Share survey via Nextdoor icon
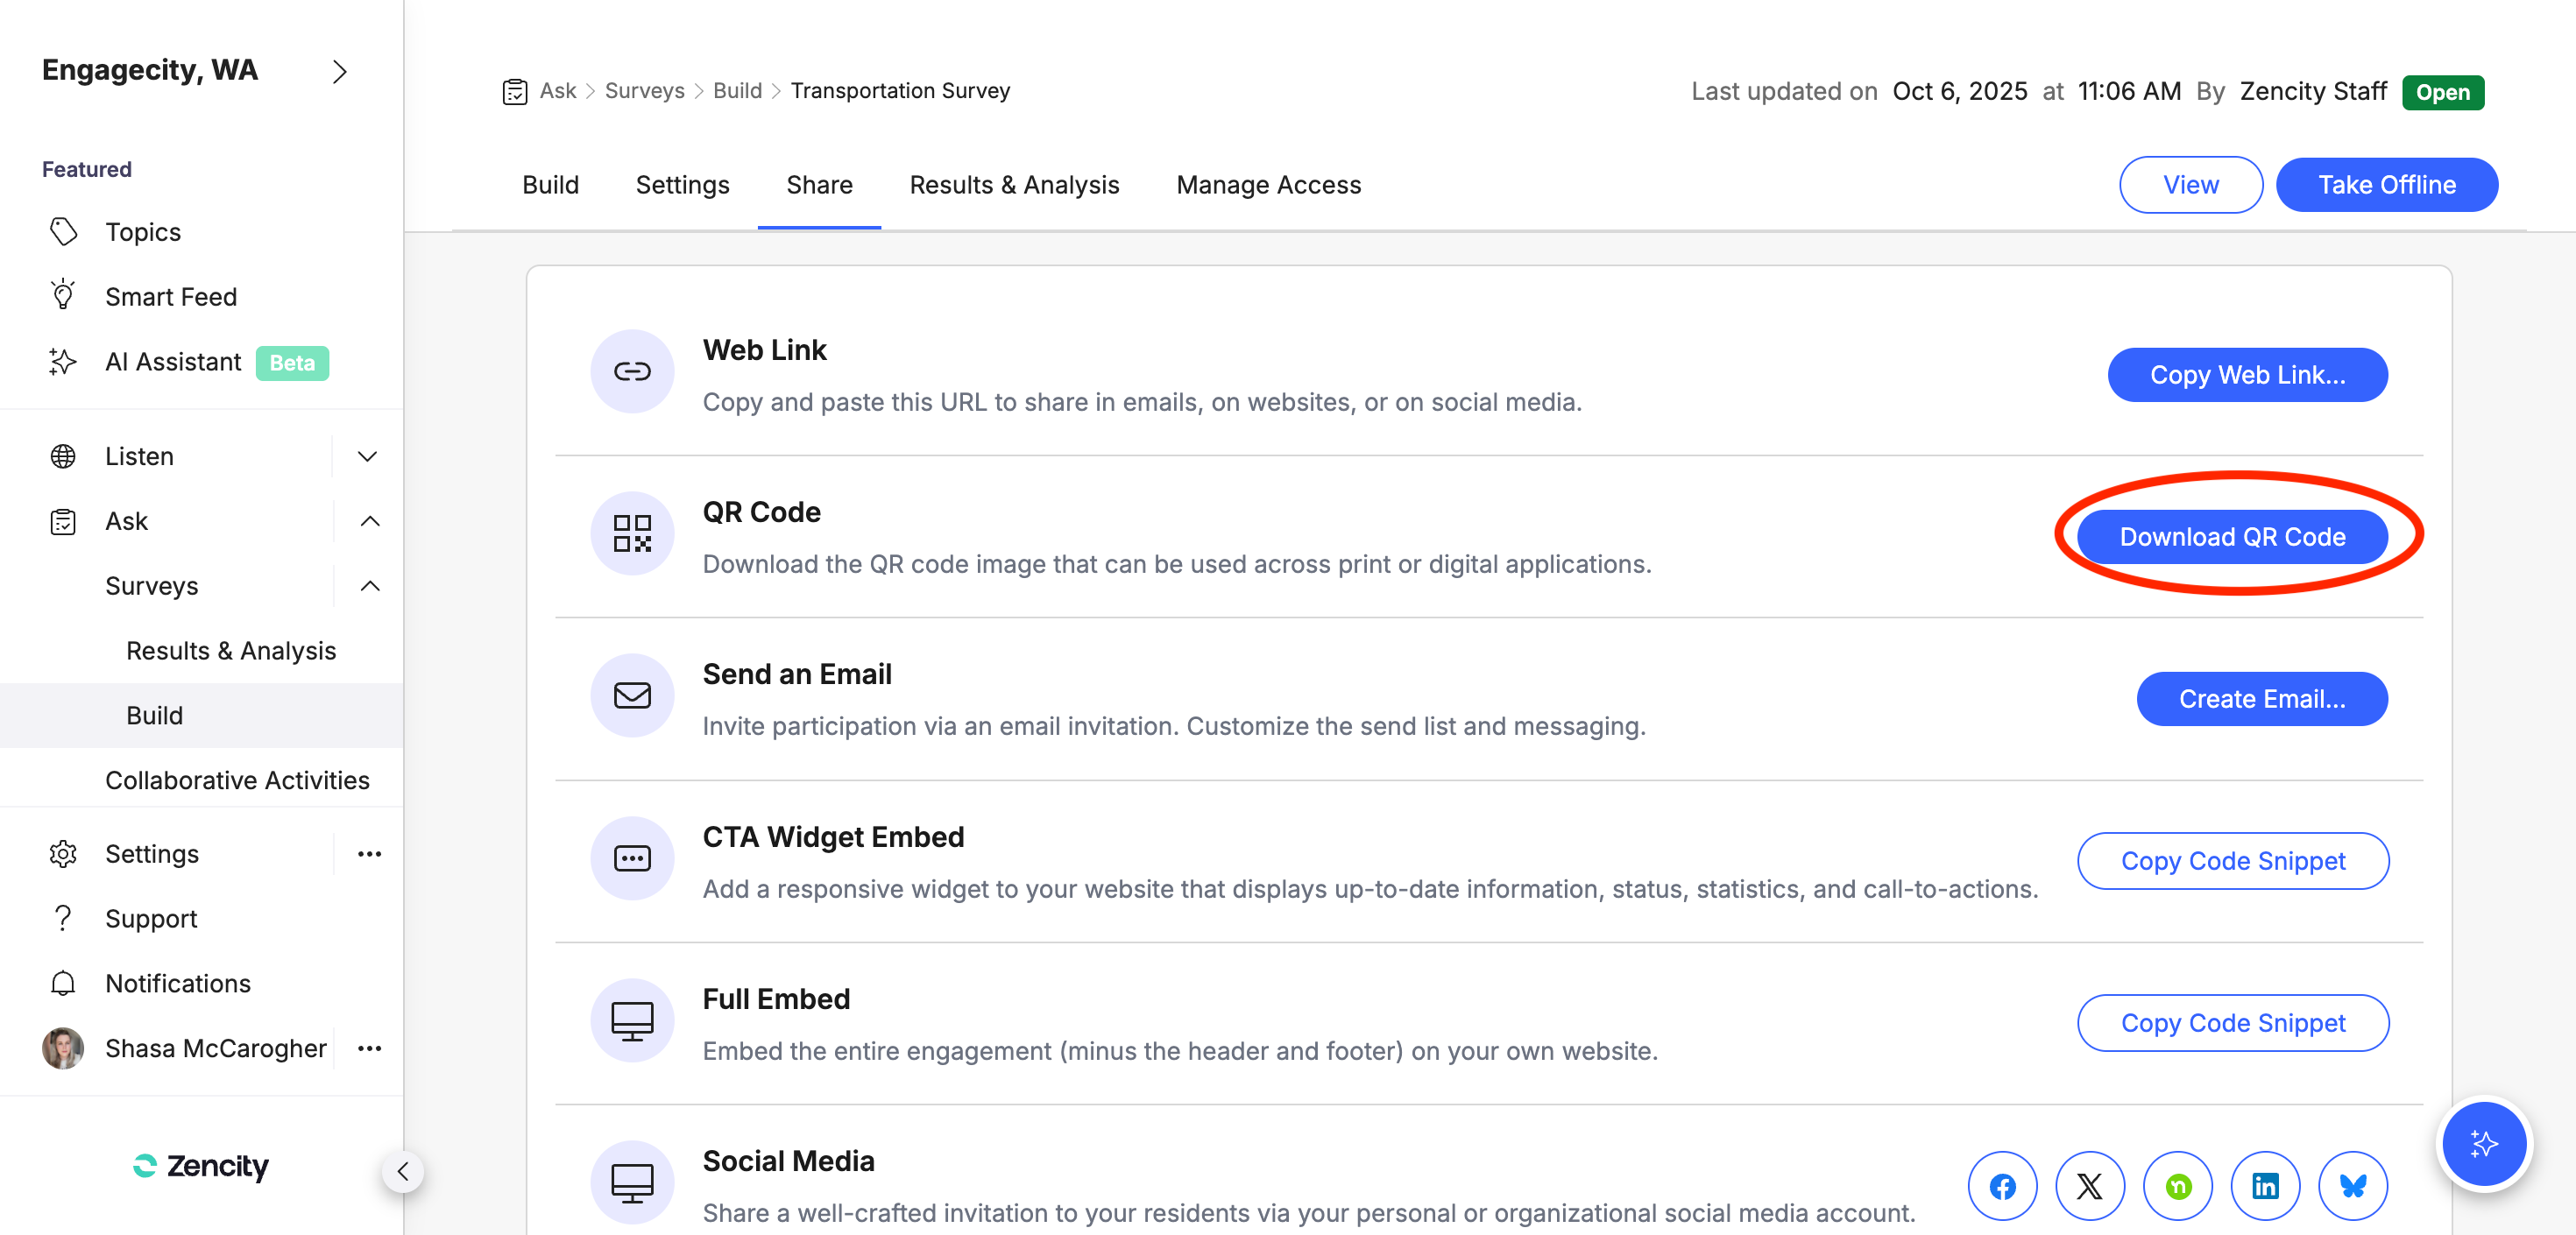Screen dimensions: 2576x1235 [x=2177, y=1186]
